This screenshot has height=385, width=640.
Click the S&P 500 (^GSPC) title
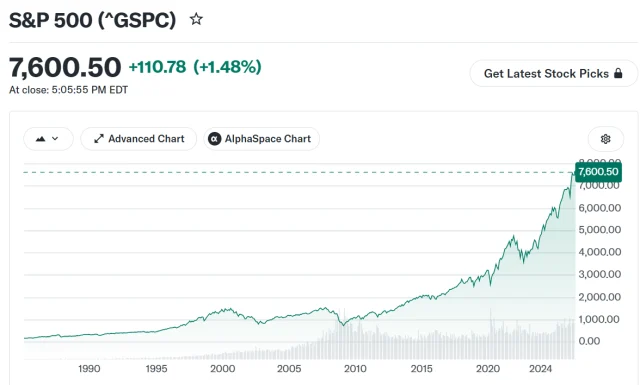tap(93, 20)
